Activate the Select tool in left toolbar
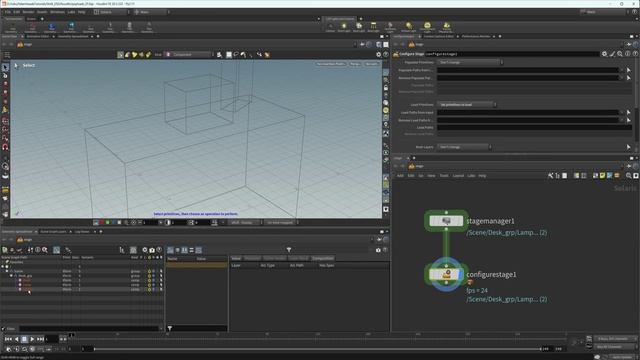This screenshot has width=640, height=360. point(5,67)
